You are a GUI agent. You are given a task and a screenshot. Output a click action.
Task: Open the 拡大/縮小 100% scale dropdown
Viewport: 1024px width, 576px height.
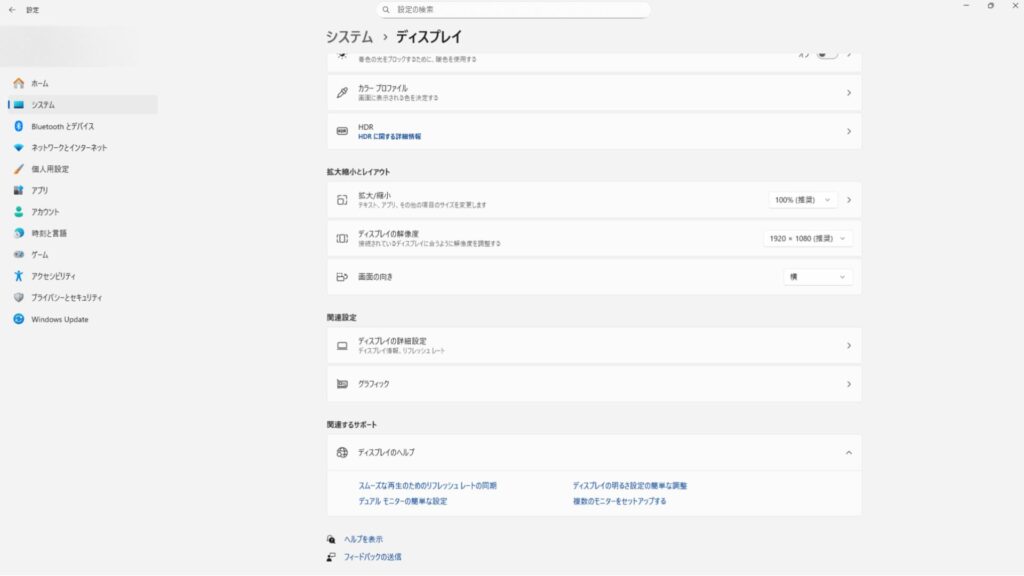pos(802,200)
